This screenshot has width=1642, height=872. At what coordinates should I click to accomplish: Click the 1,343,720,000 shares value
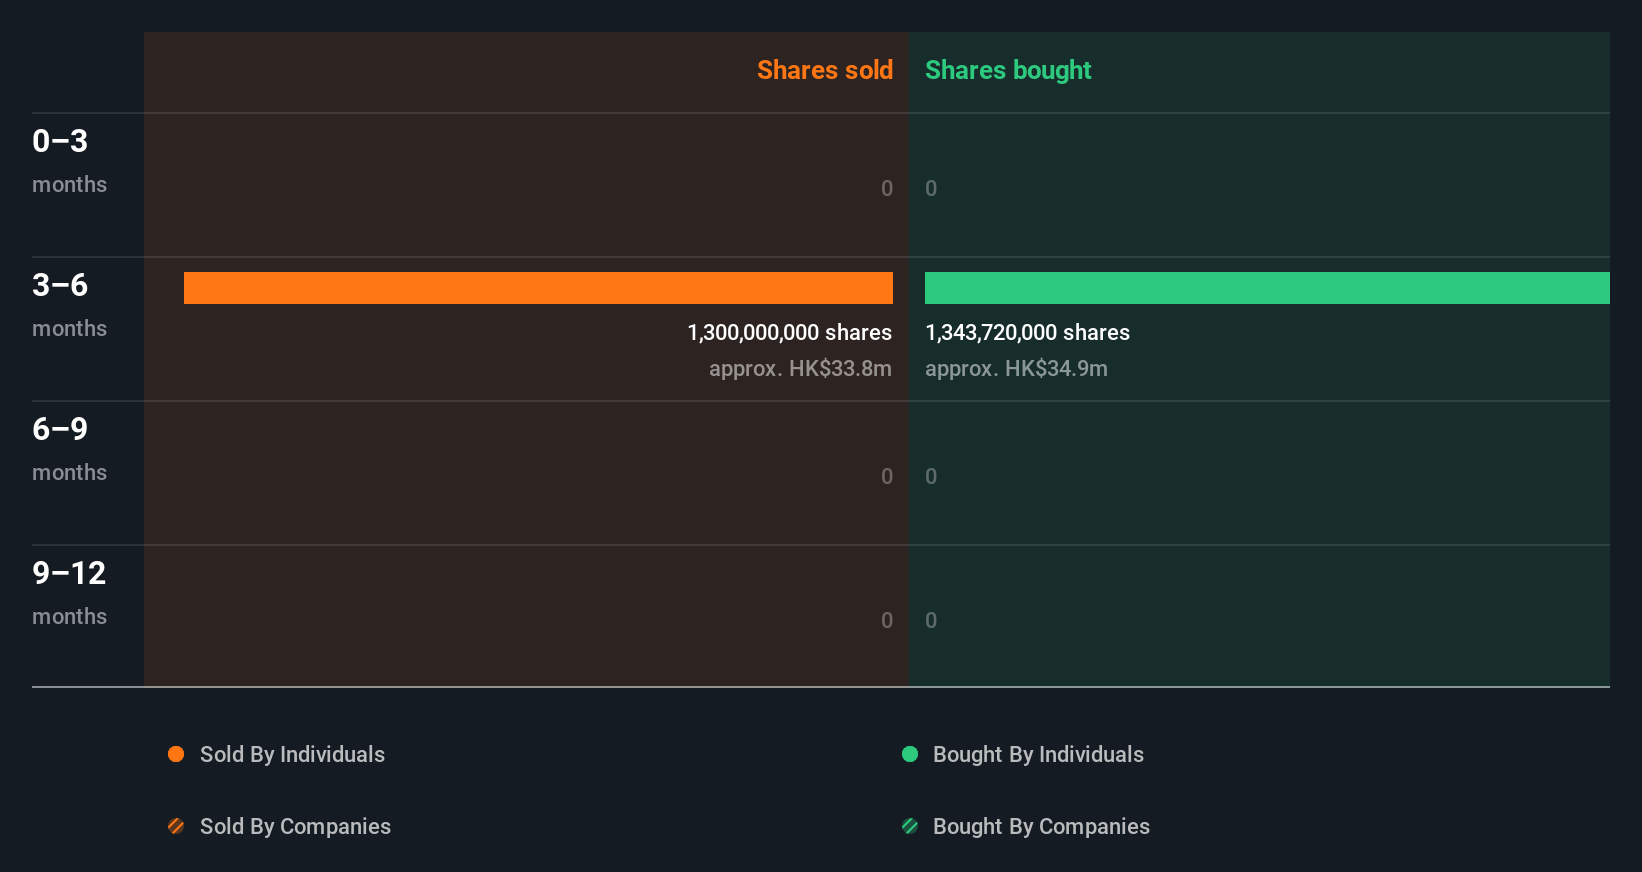point(1027,332)
